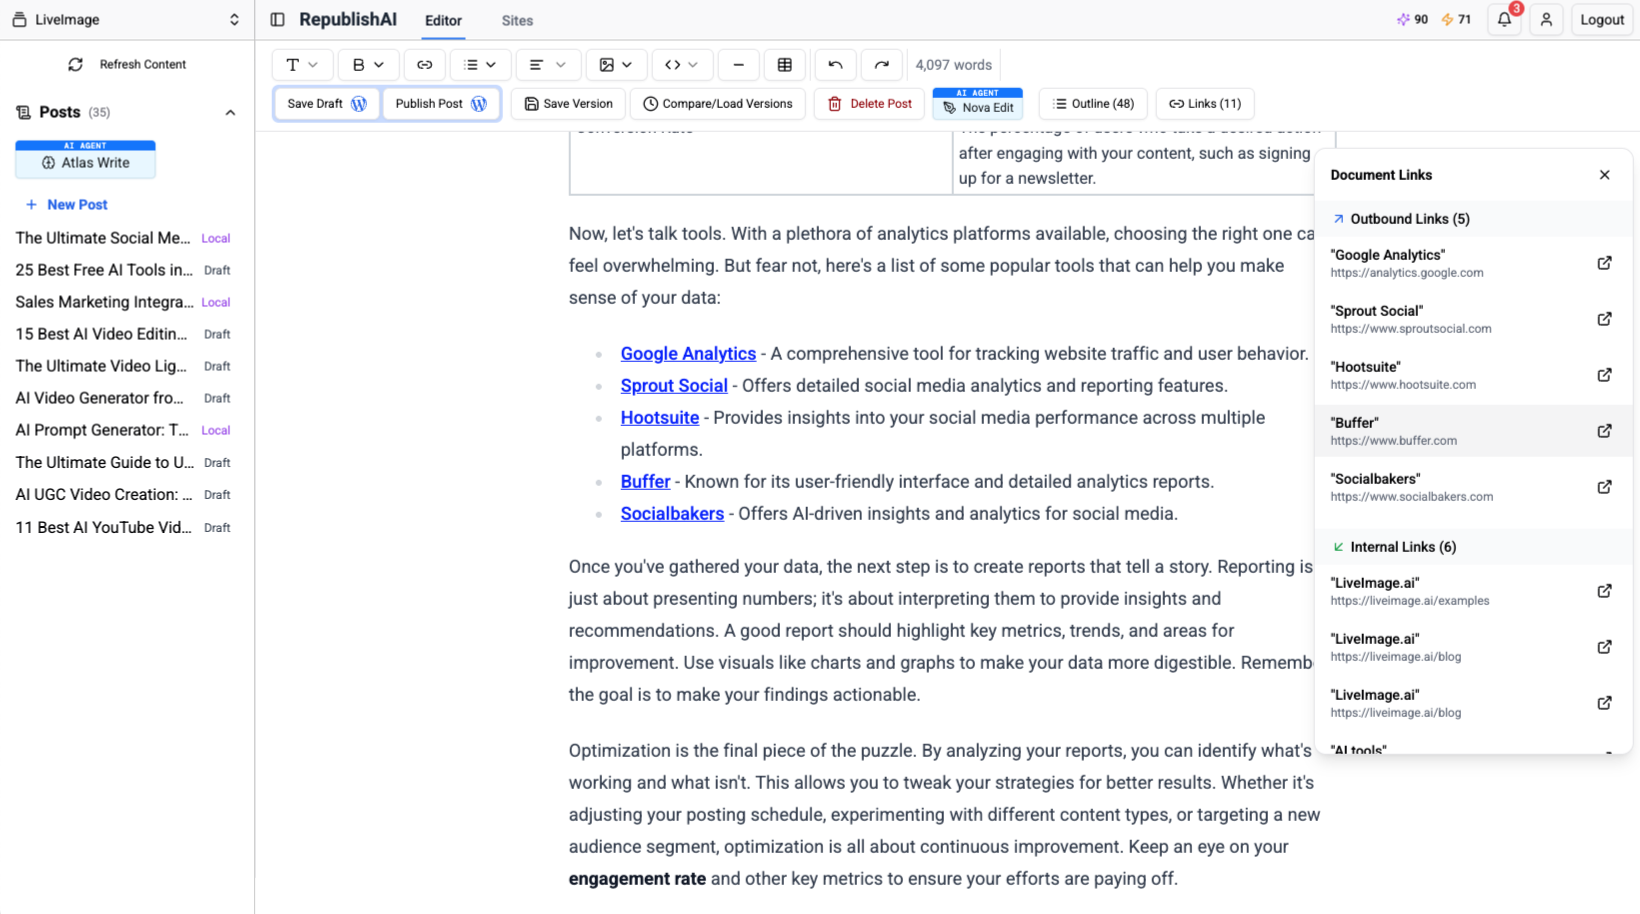1640x914 pixels.
Task: Click the 4,097 words counter
Action: click(954, 65)
